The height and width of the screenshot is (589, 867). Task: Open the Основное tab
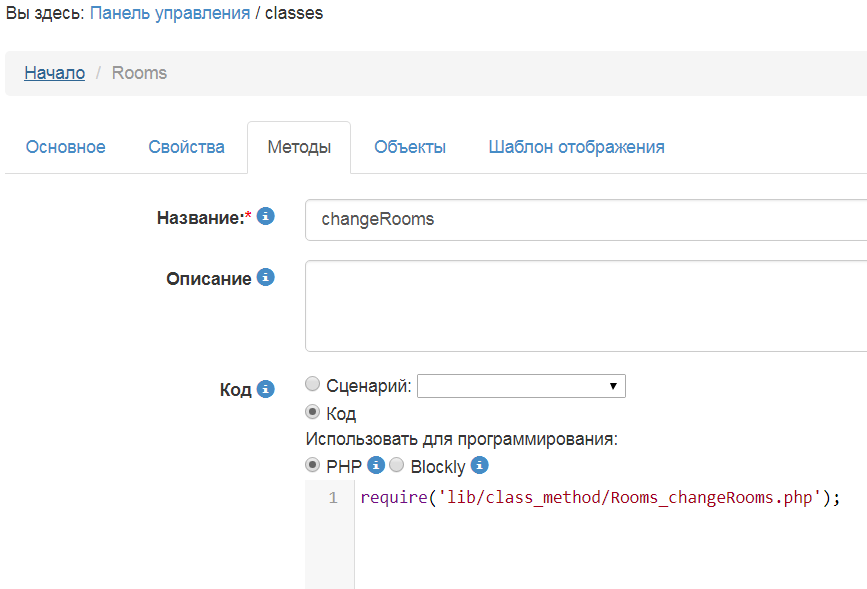click(x=66, y=147)
